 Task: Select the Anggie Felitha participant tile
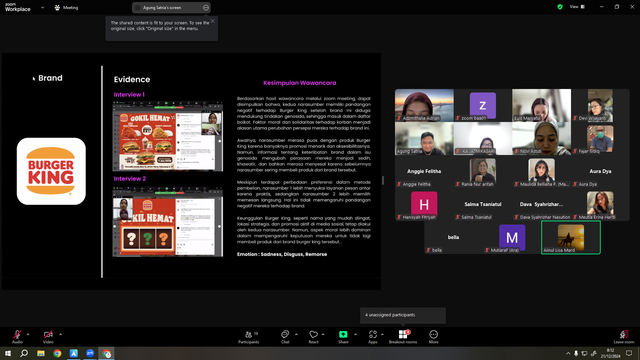point(424,171)
